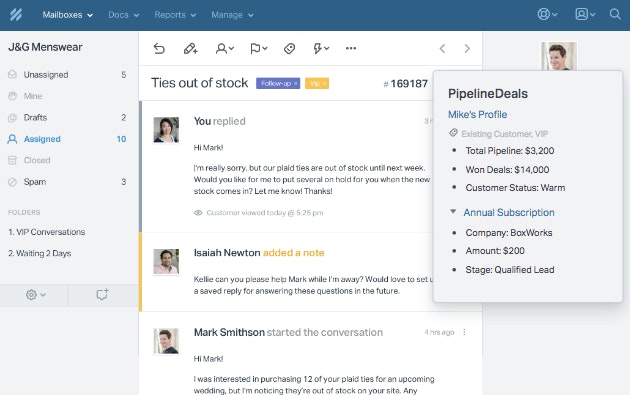Screen dimensions: 630x395
Task: Click the Mark Smithson name
Action: (229, 332)
